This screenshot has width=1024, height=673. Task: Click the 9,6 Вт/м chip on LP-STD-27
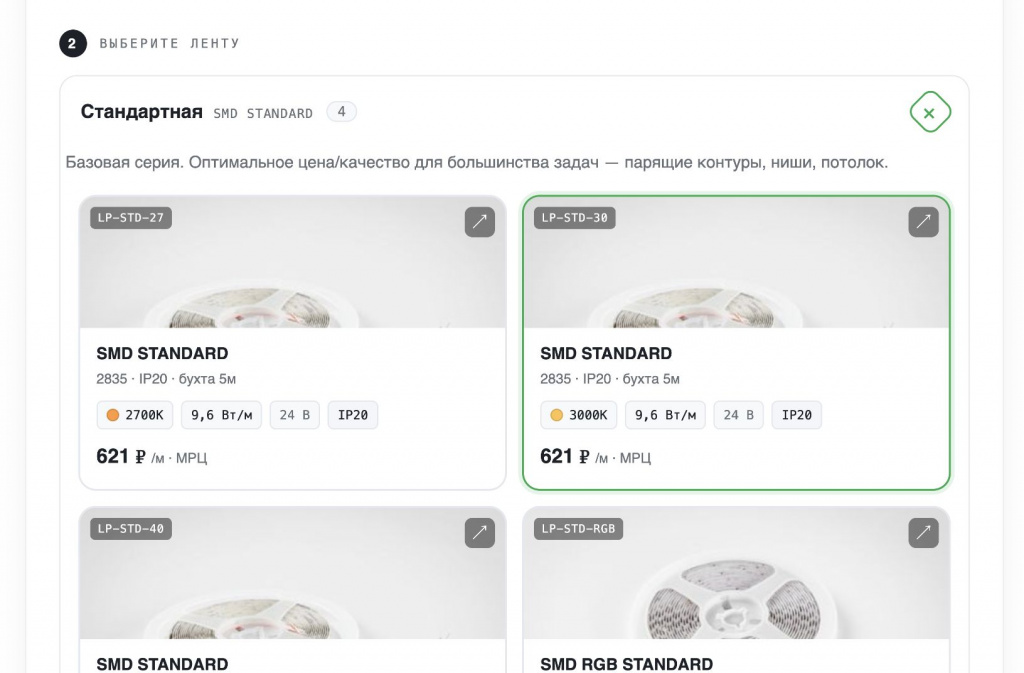coord(221,415)
